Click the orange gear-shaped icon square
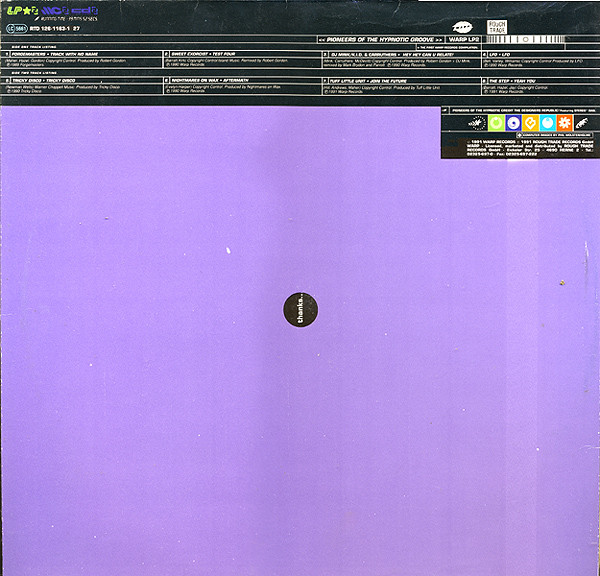Image resolution: width=600 pixels, height=576 pixels. 564,124
